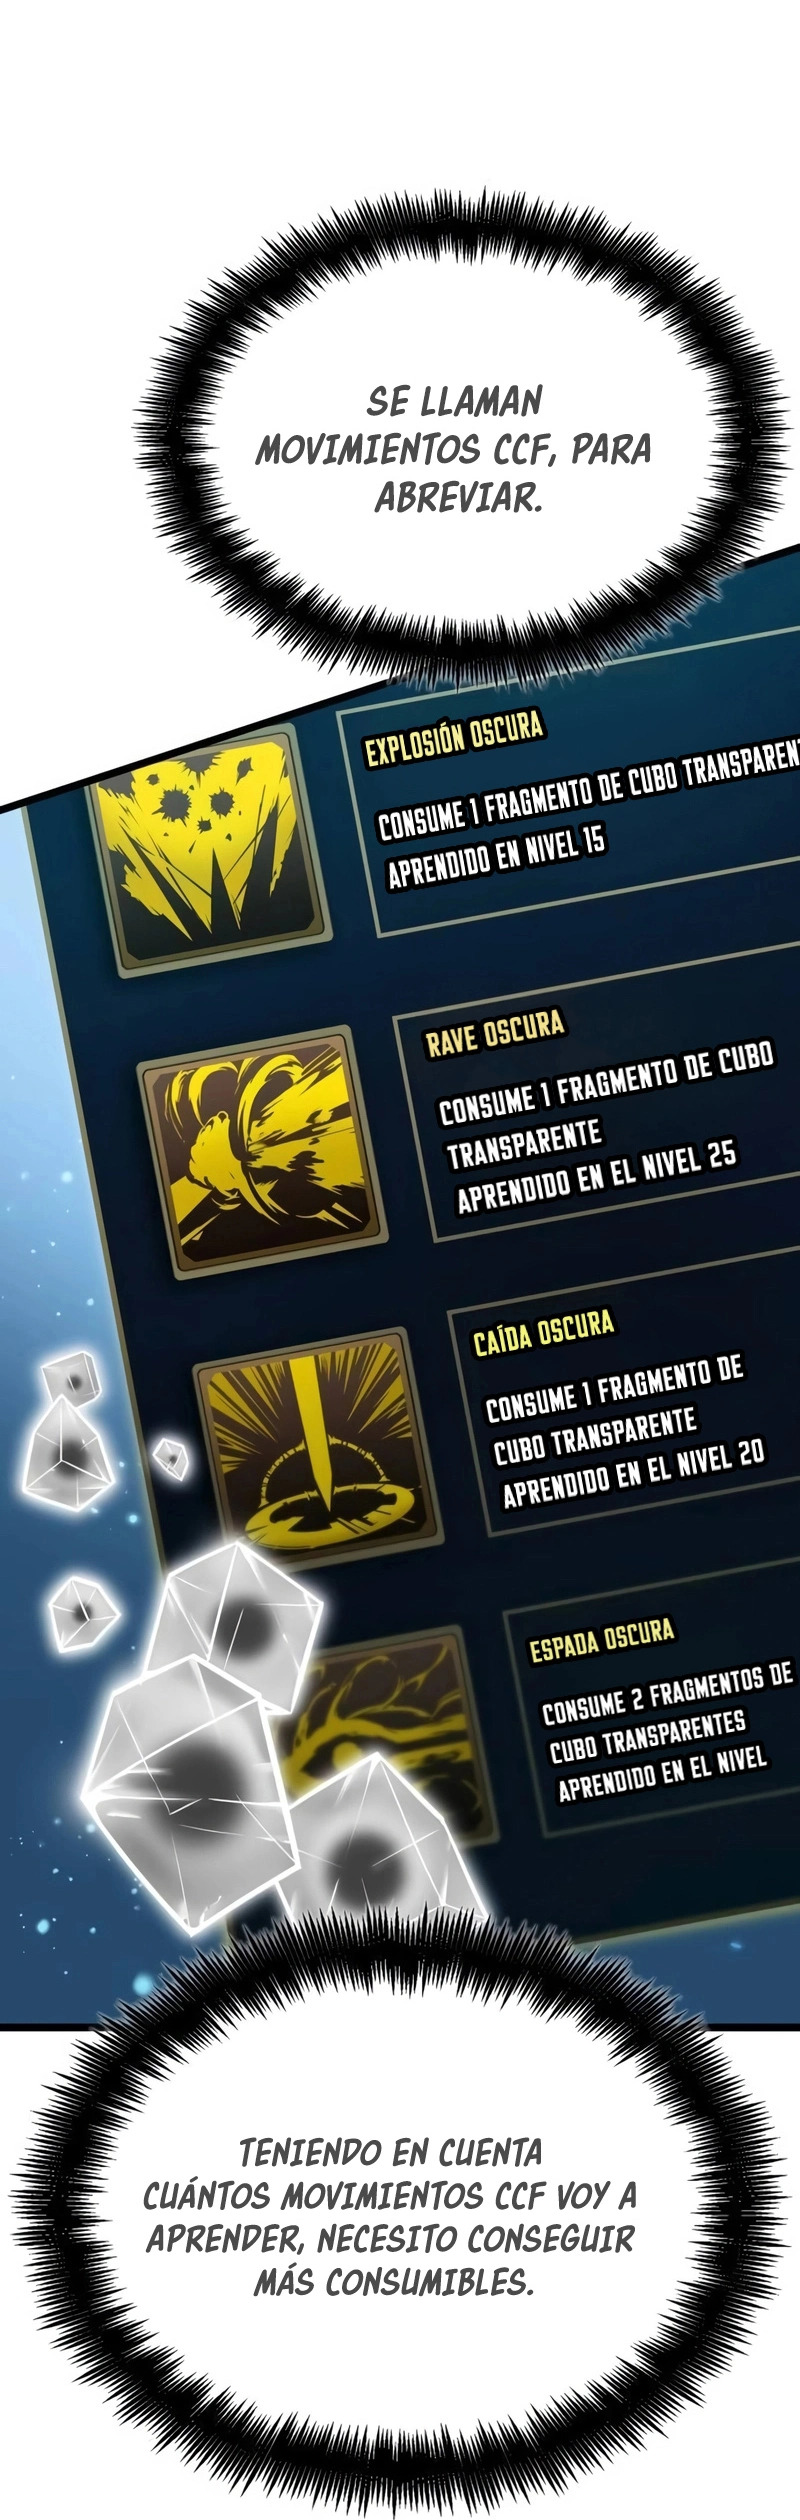
Task: Select the Caída Oscura title text
Action: 543,1334
